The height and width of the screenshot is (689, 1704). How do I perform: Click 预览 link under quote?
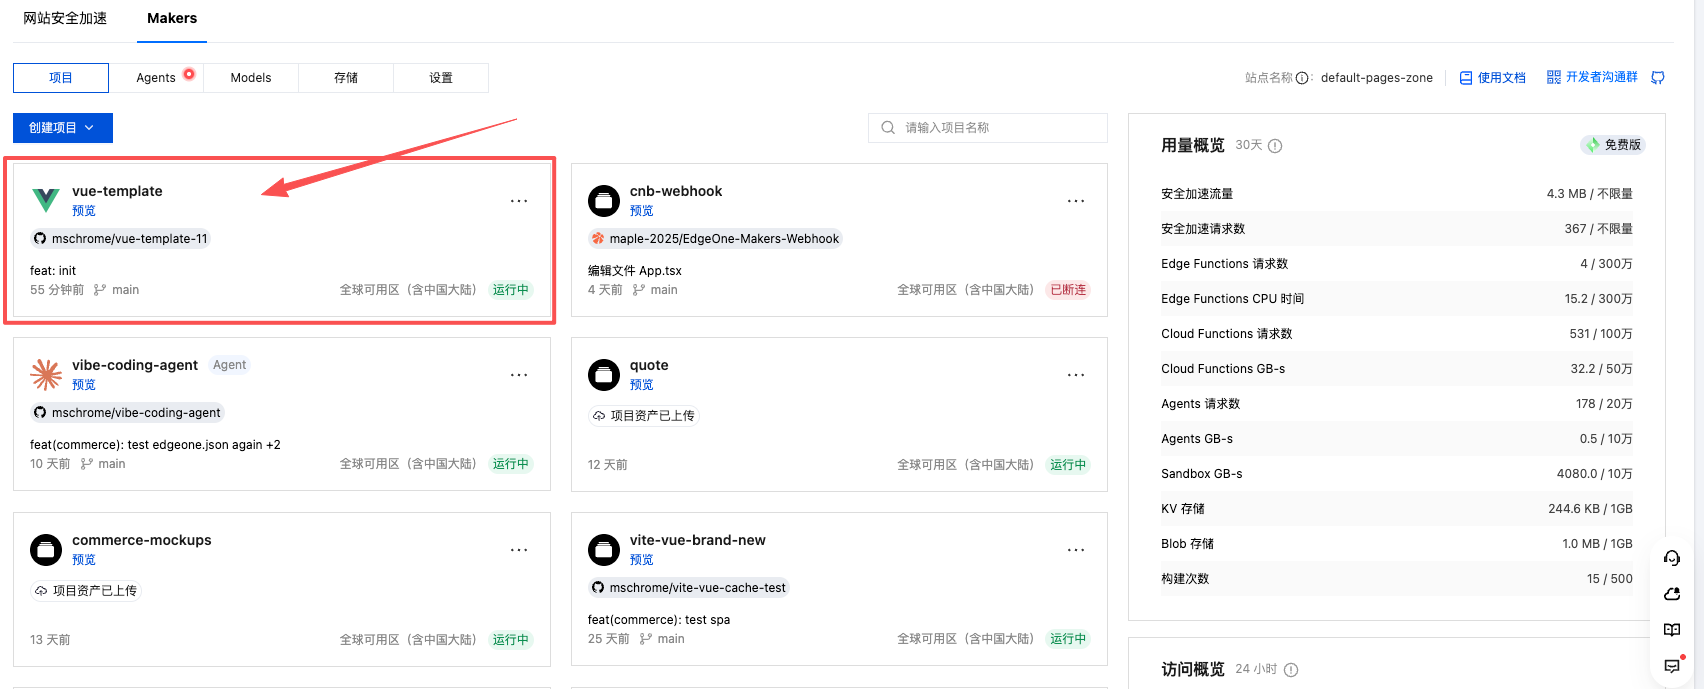pyautogui.click(x=642, y=385)
